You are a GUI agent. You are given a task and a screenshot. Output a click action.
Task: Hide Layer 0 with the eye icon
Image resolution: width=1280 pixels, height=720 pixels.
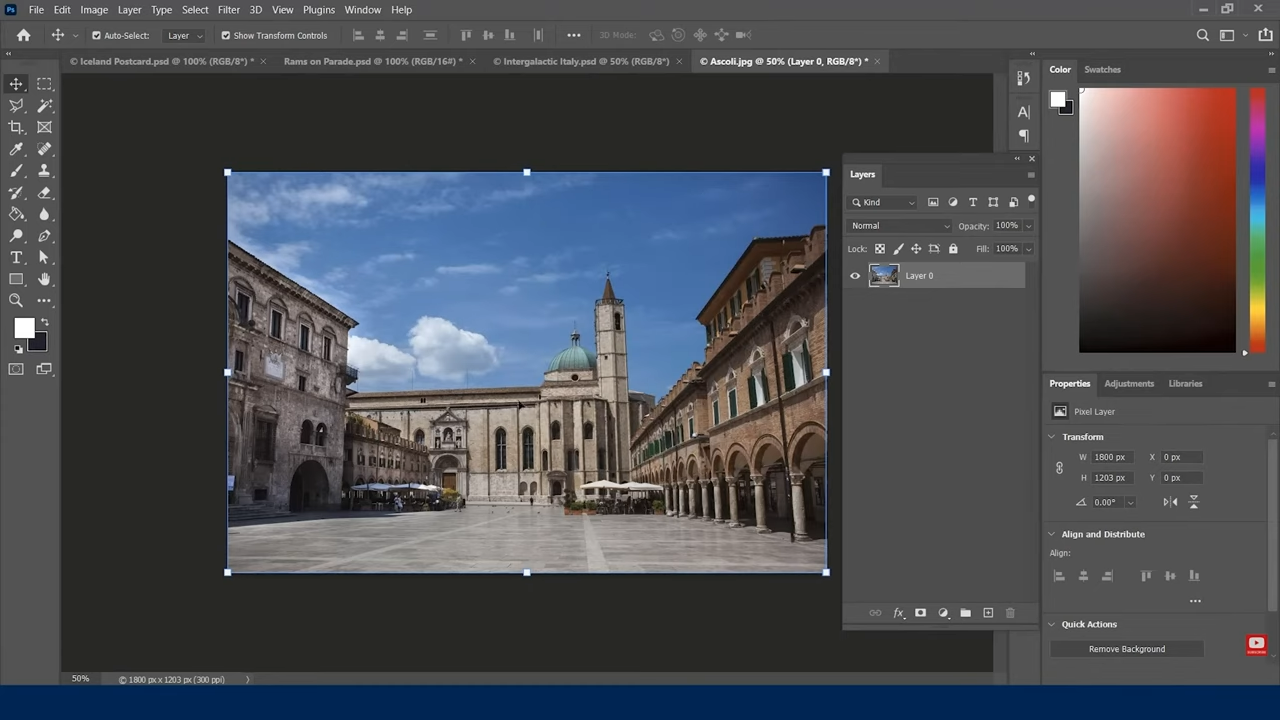pos(855,276)
